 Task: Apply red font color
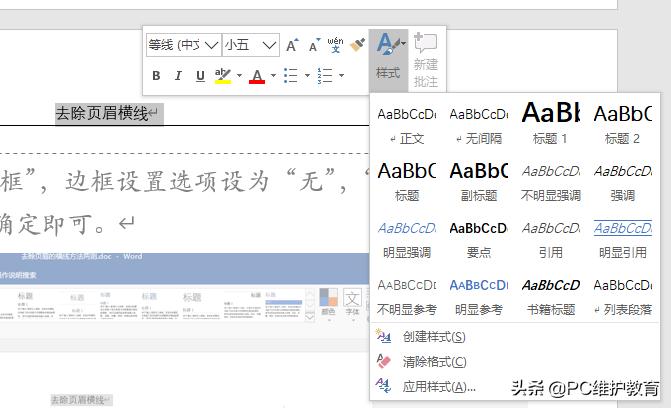point(257,76)
